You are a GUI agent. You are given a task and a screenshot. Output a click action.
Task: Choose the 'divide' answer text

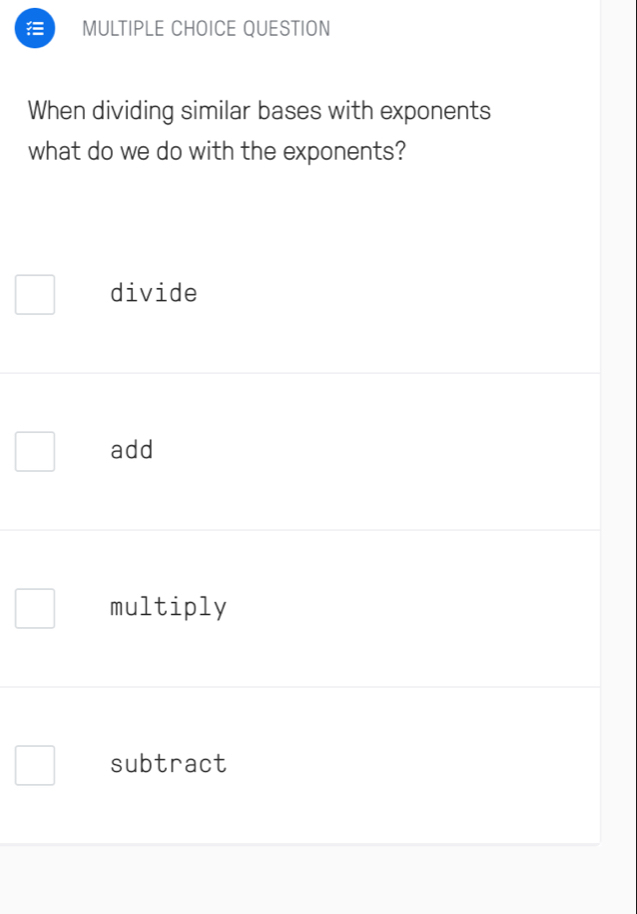tap(154, 293)
